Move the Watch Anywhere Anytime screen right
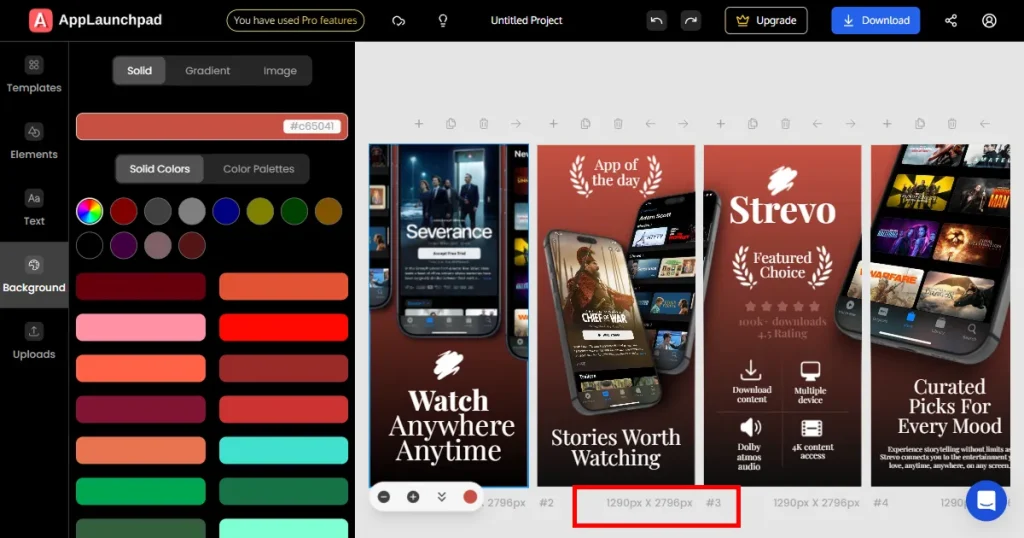This screenshot has height=538, width=1024. [x=516, y=123]
